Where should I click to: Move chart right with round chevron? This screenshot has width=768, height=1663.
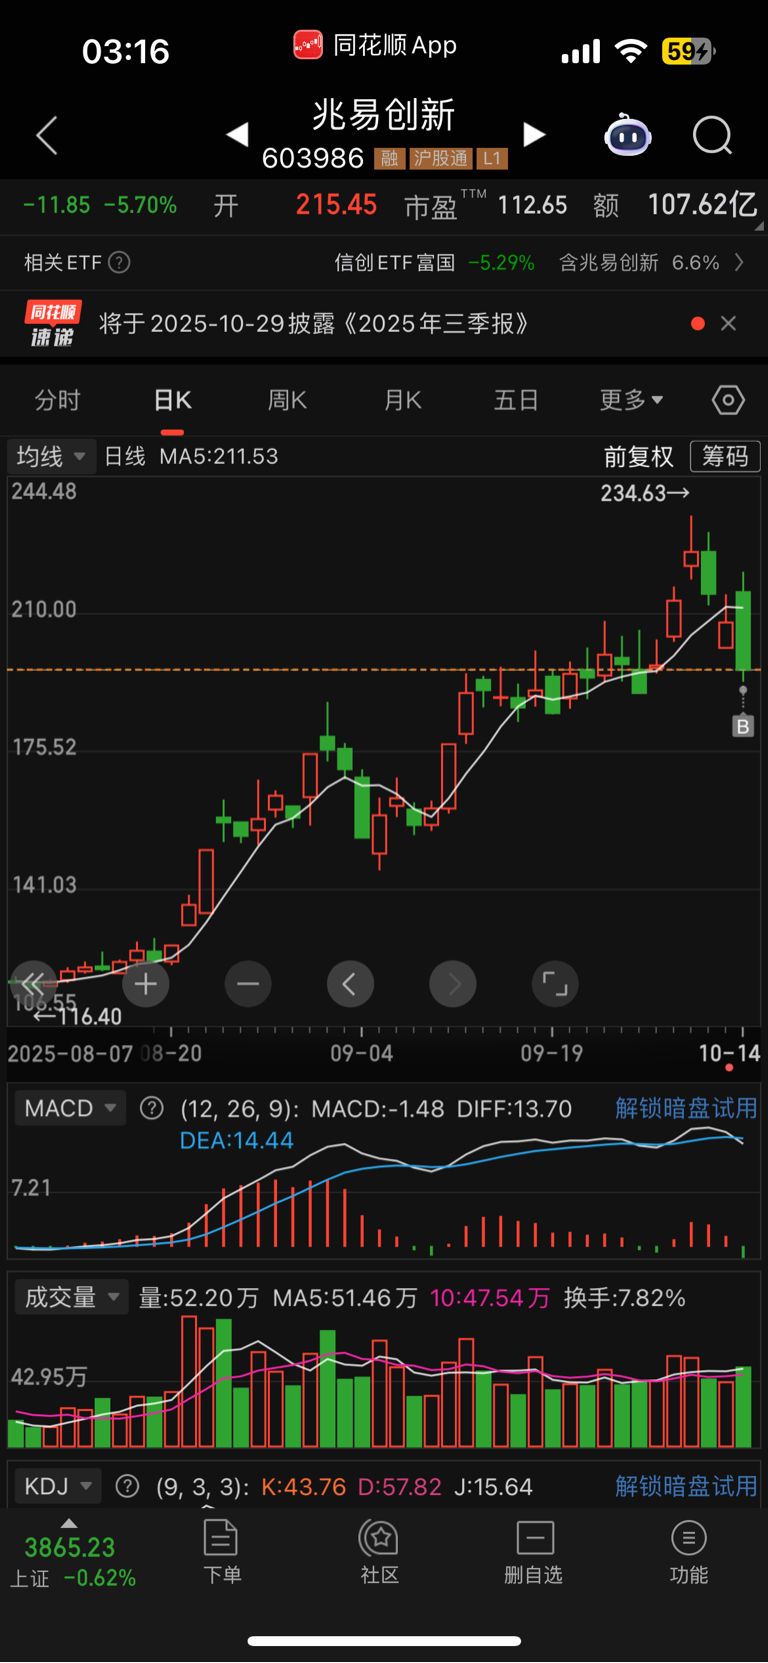tap(453, 984)
